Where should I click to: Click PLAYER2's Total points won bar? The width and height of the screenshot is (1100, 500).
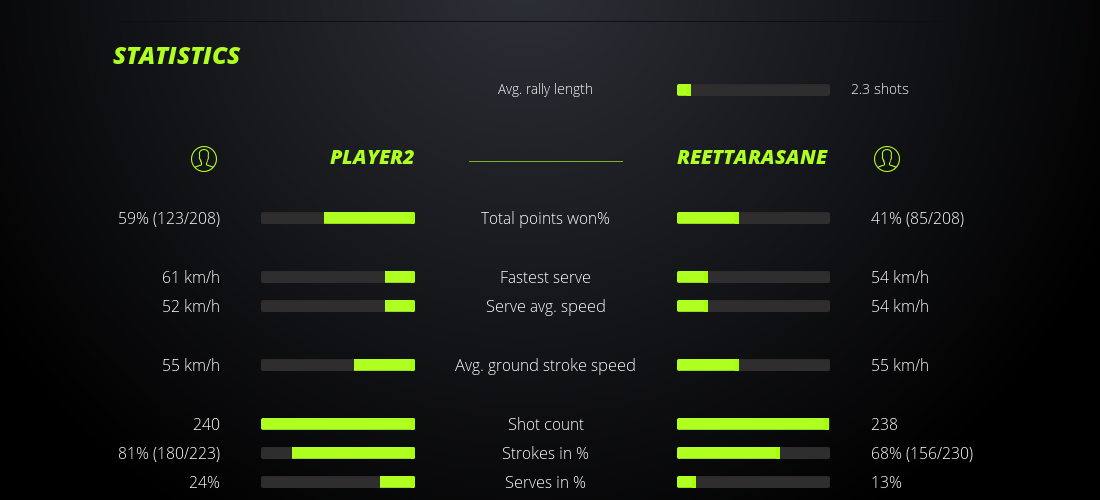338,218
